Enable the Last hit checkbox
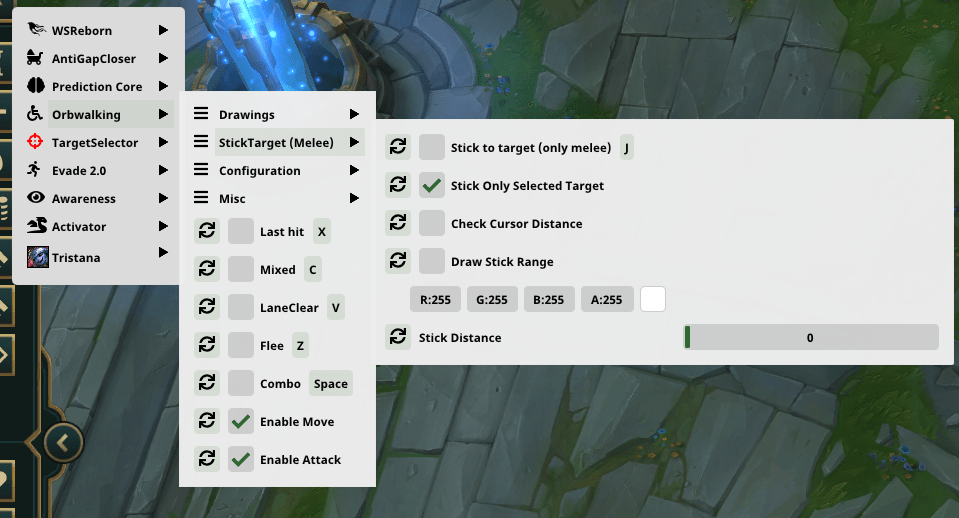This screenshot has height=518, width=959. 240,231
